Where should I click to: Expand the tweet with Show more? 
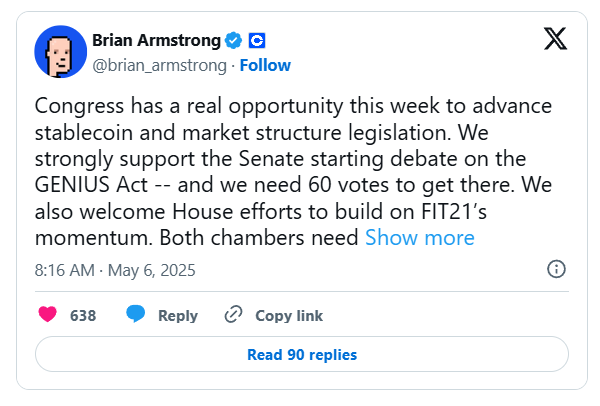tap(419, 237)
